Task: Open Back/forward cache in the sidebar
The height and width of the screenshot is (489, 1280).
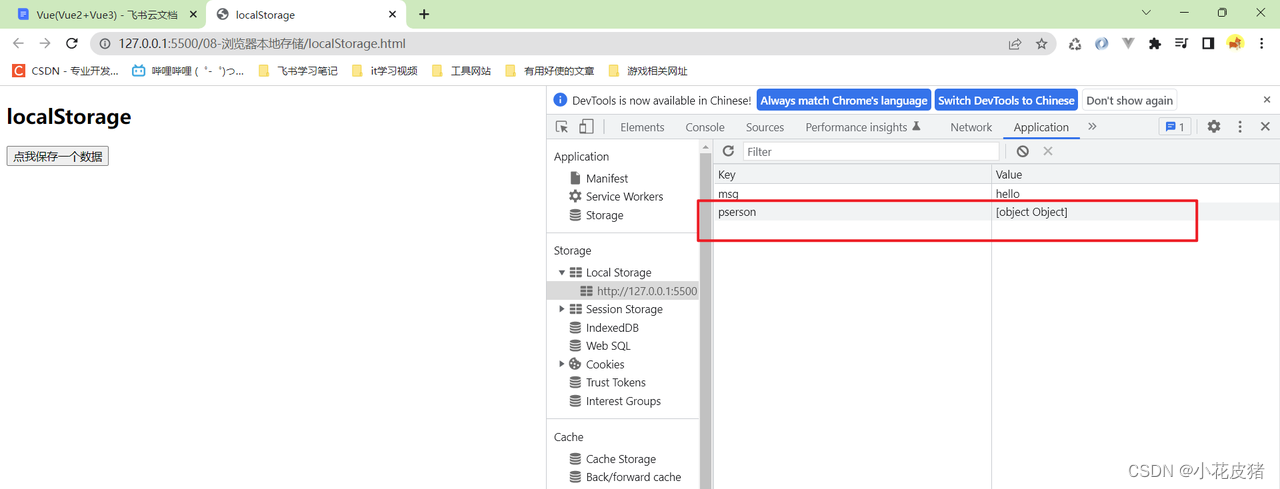Action: (x=633, y=477)
